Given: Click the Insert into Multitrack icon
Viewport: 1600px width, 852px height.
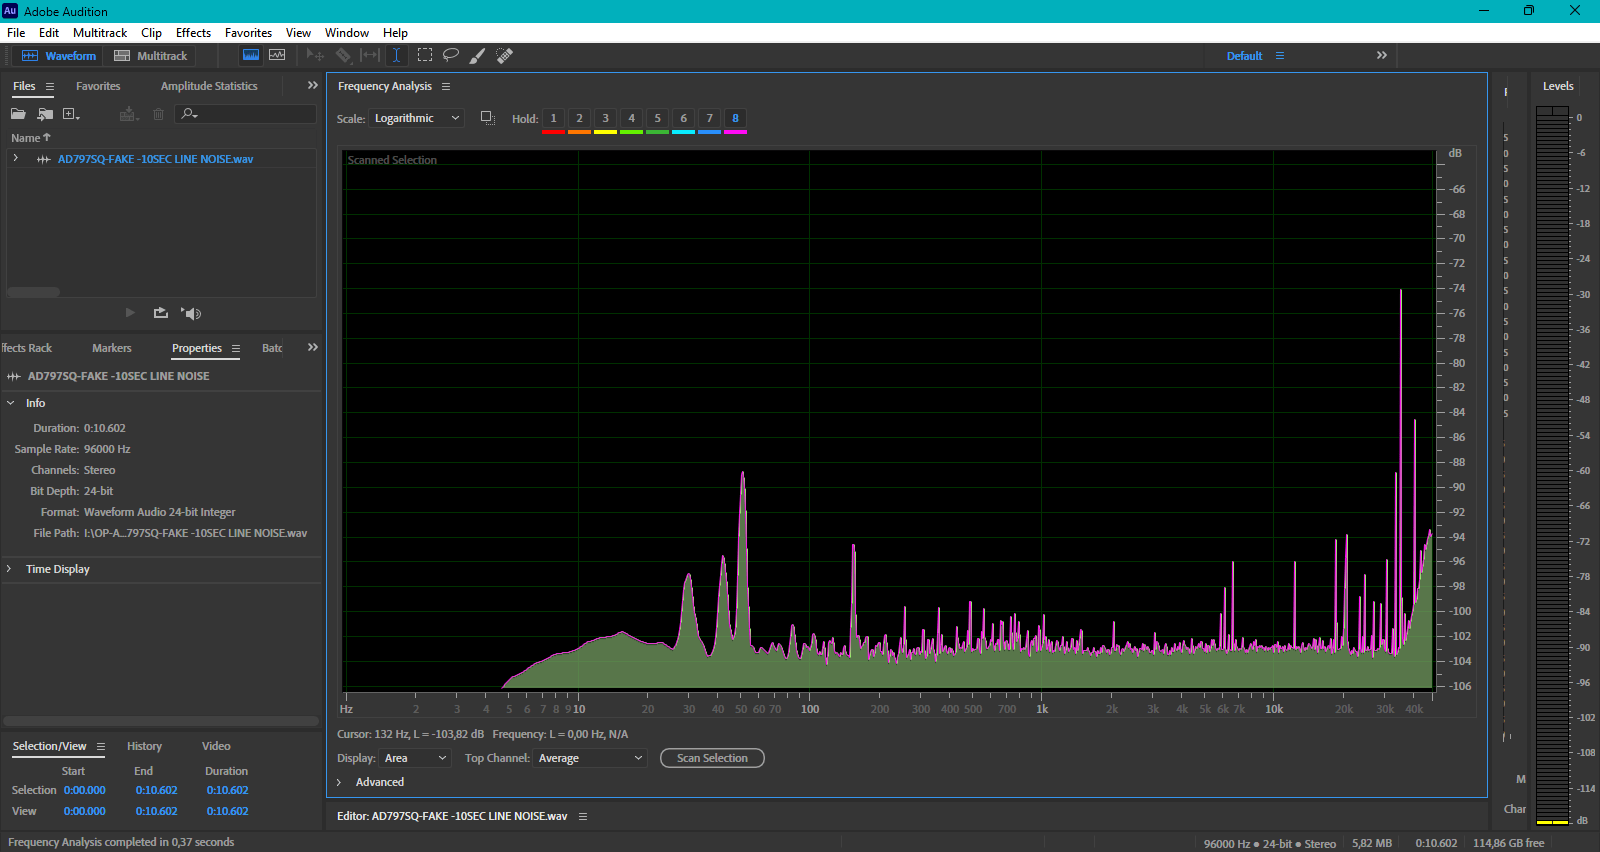Looking at the screenshot, I should pos(128,114).
